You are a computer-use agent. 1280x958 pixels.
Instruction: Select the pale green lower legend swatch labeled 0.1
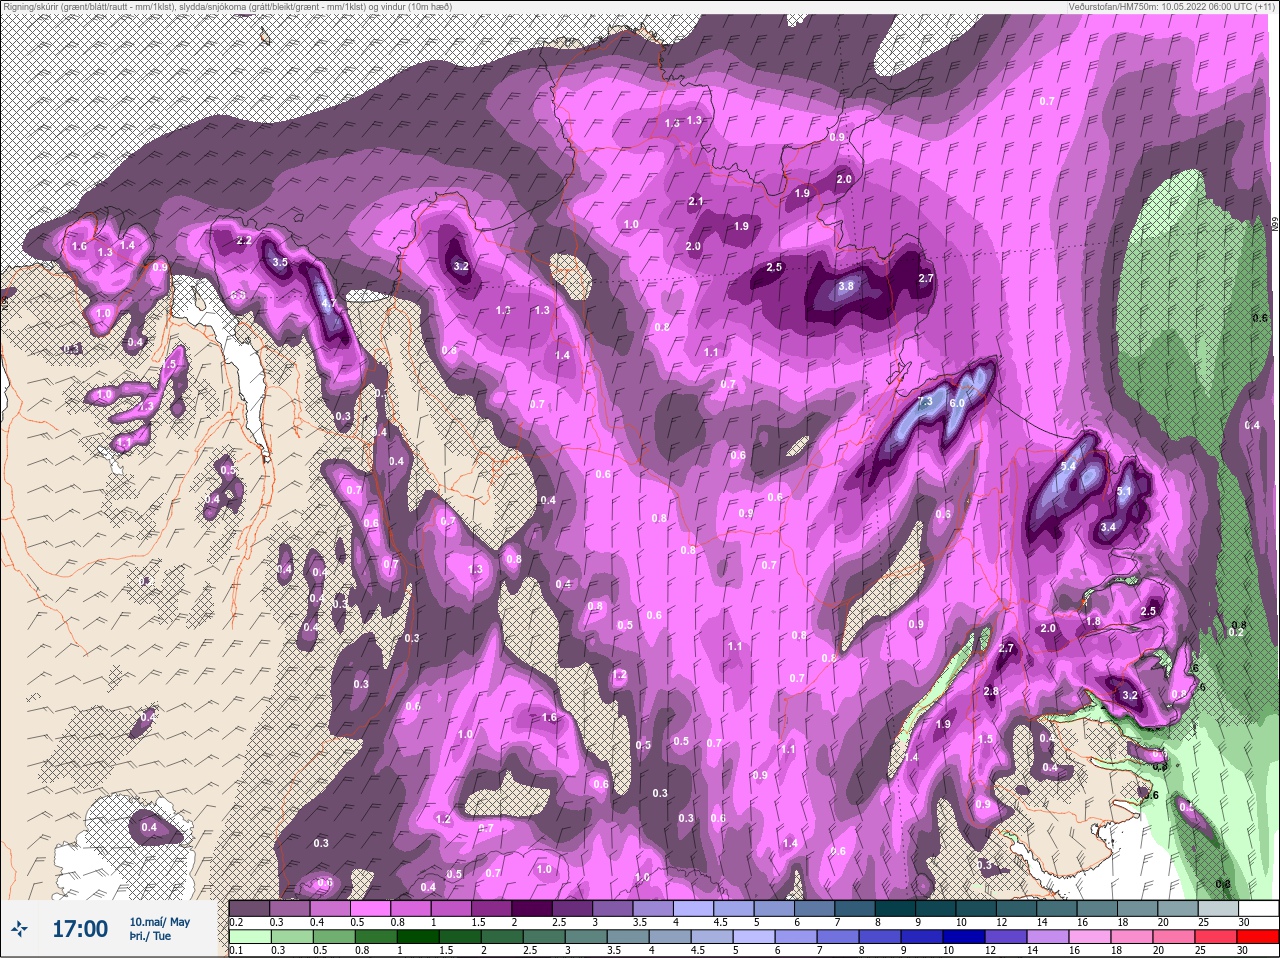tap(249, 937)
